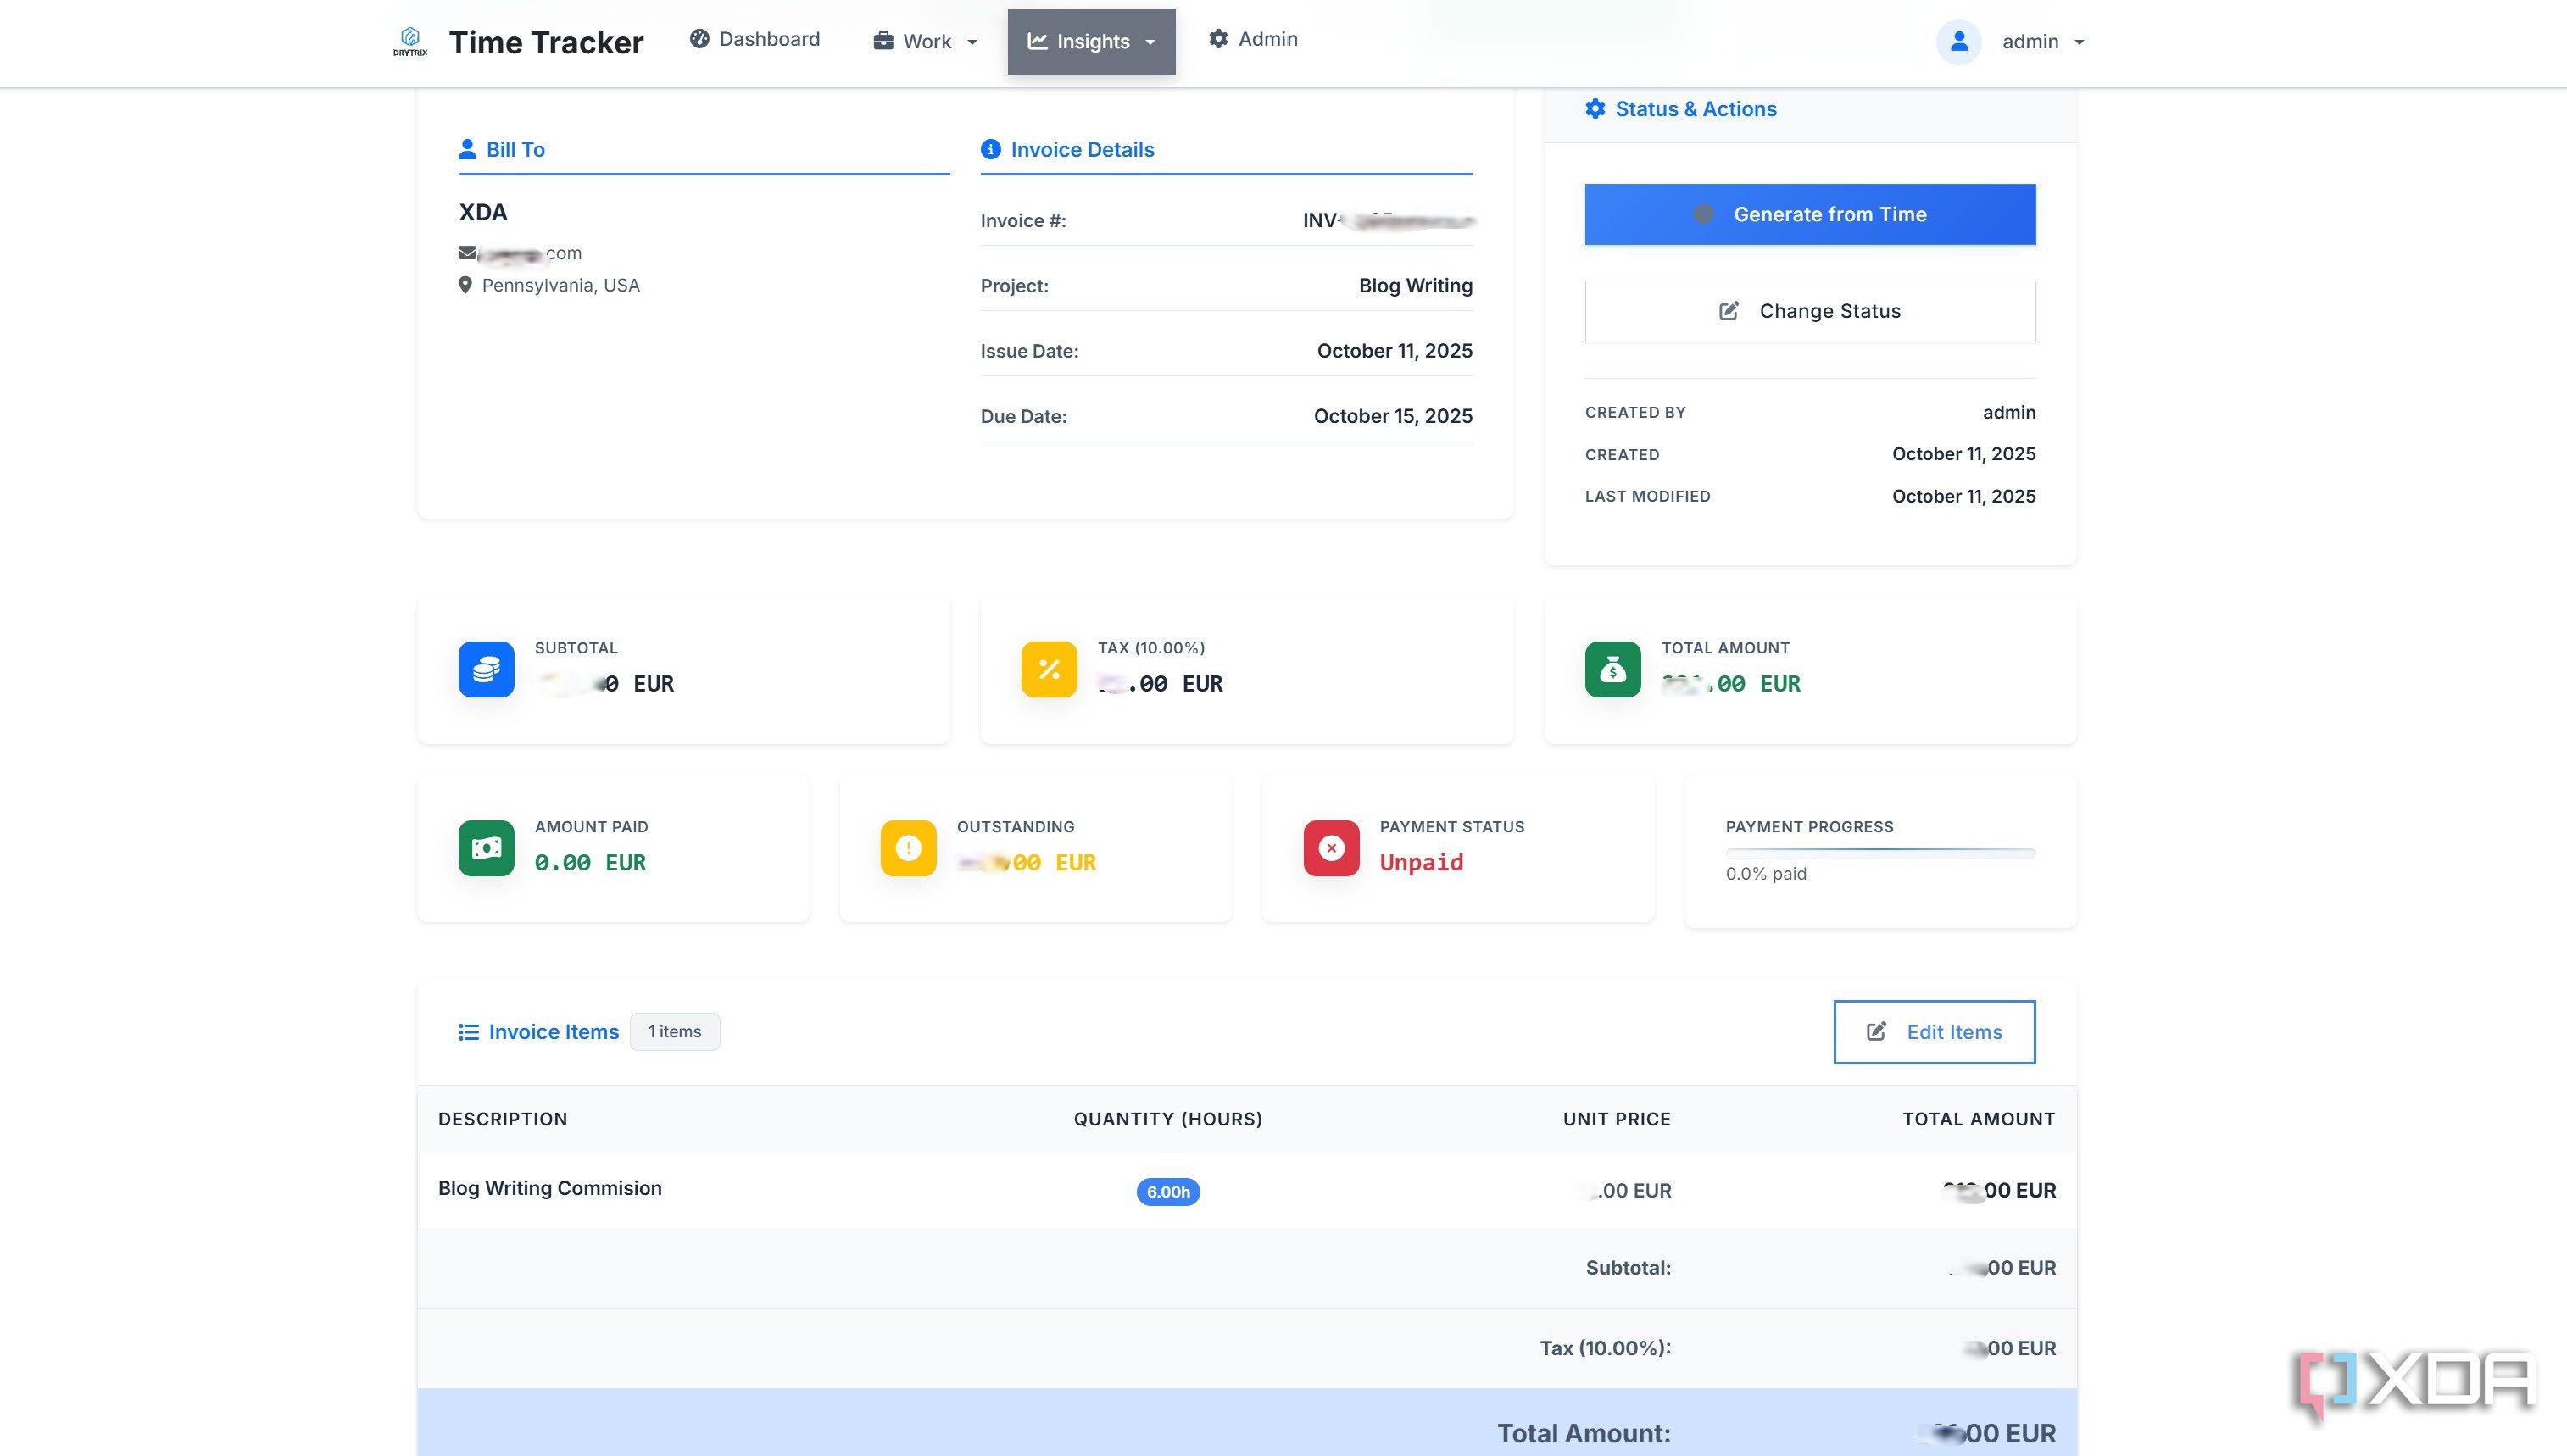The height and width of the screenshot is (1456, 2567).
Task: Click the 0.00 EUR amount paid value
Action: pyautogui.click(x=590, y=862)
